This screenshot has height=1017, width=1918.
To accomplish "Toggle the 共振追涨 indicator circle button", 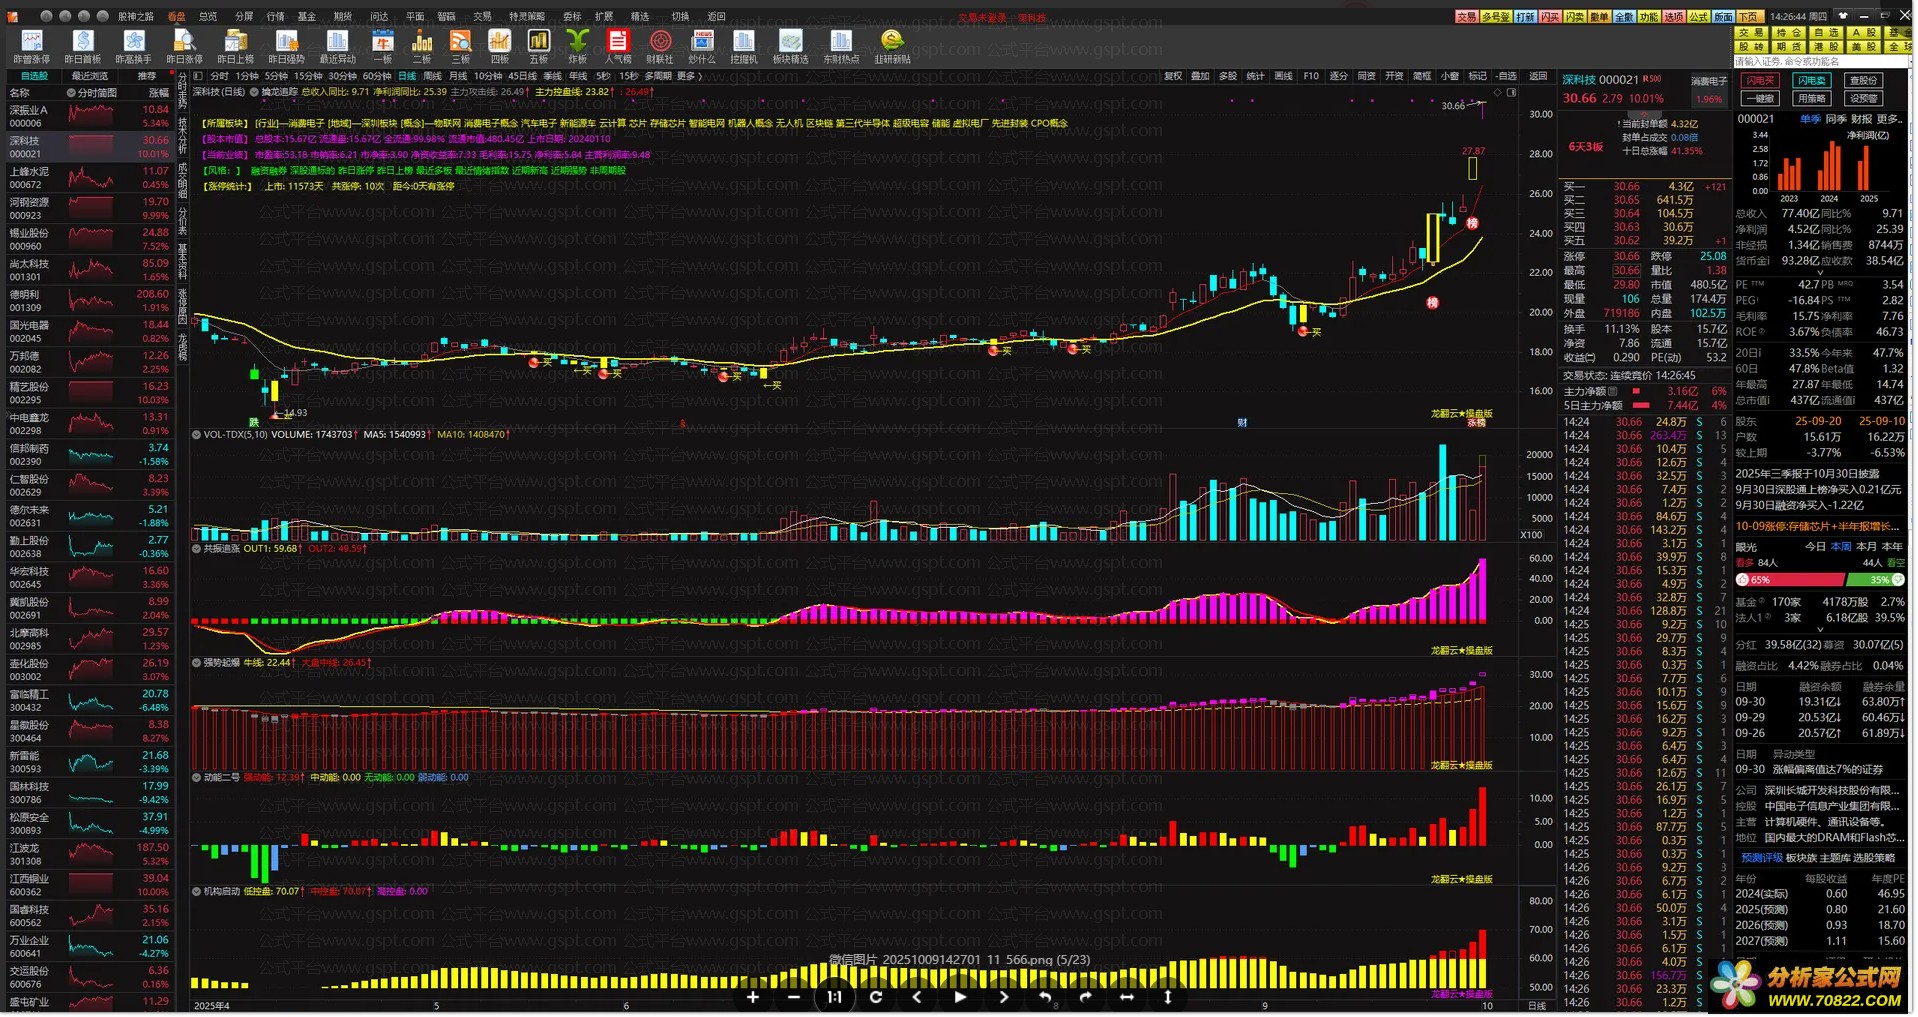I will pos(197,549).
